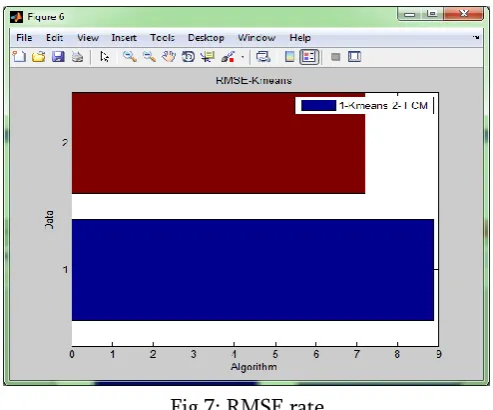Click the x-axis tick label 5
493x410 pixels.
pos(275,354)
